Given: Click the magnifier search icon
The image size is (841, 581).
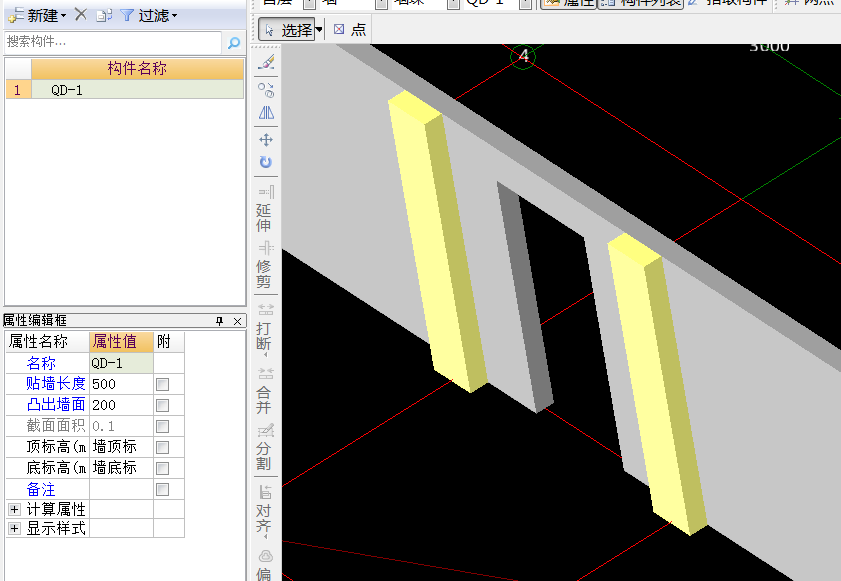Looking at the screenshot, I should coord(234,42).
